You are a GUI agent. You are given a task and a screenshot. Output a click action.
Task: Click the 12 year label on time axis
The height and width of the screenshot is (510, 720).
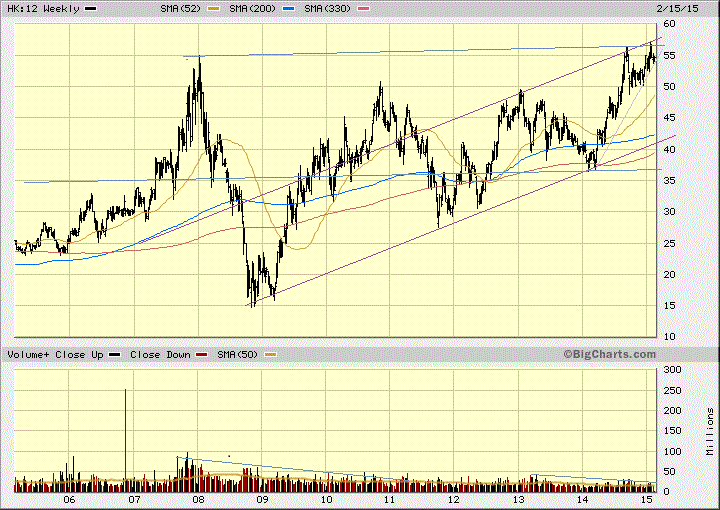(454, 500)
